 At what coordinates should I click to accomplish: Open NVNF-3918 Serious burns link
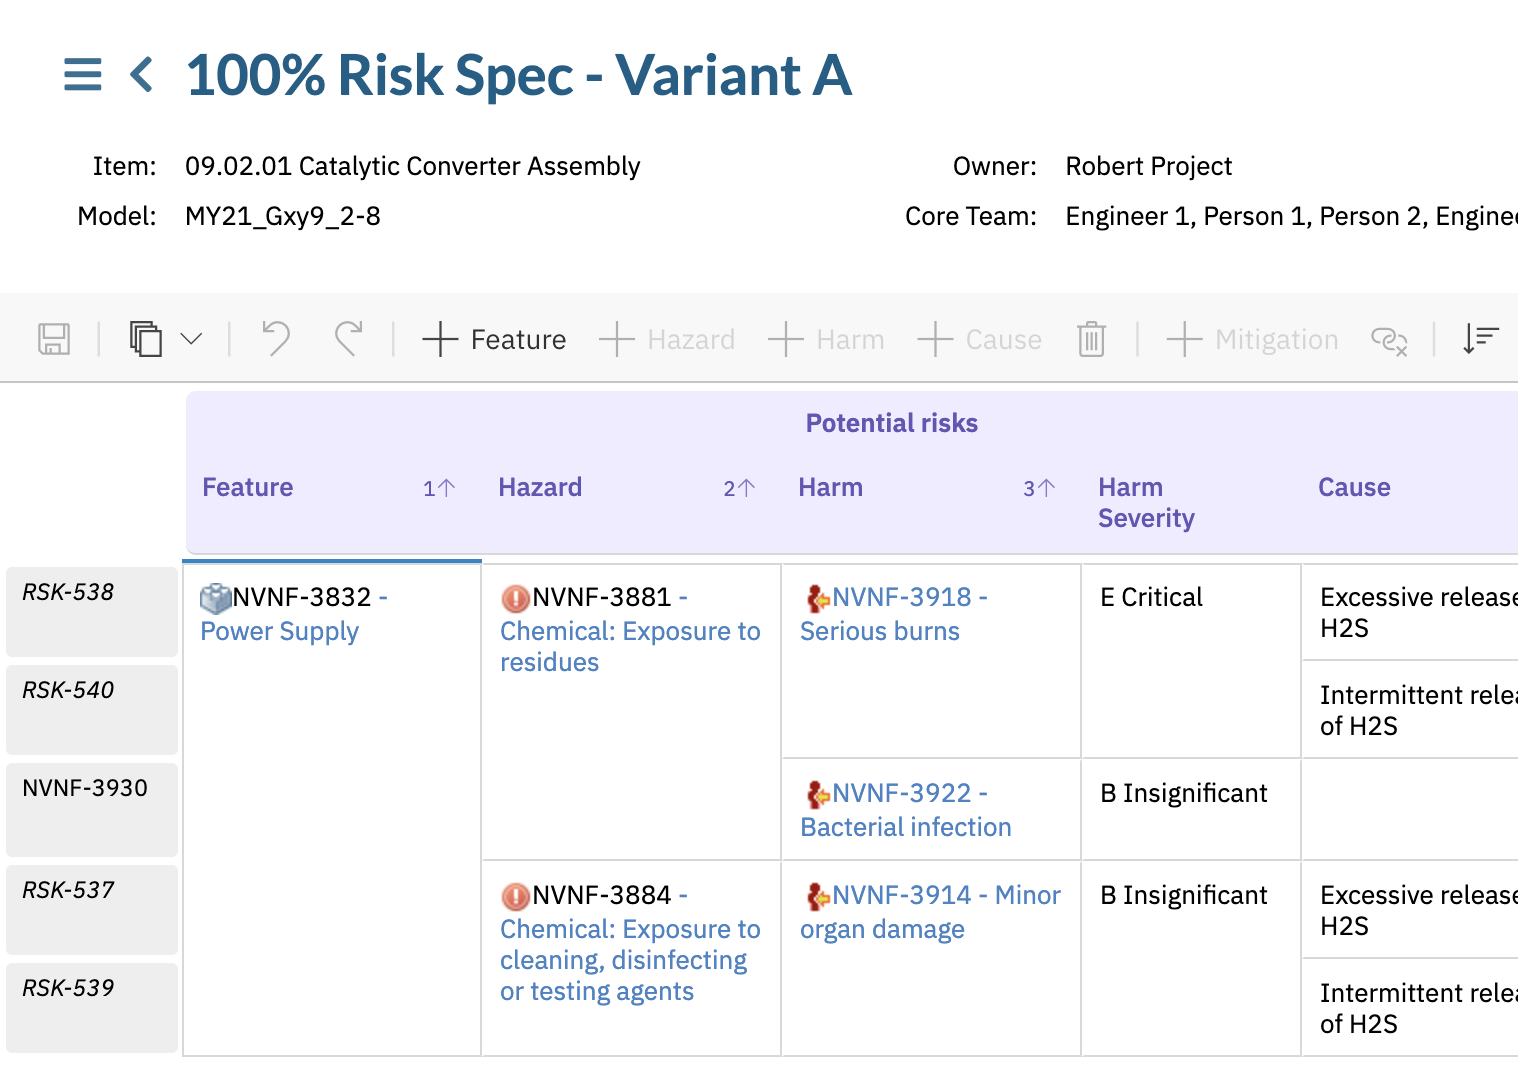coord(880,631)
